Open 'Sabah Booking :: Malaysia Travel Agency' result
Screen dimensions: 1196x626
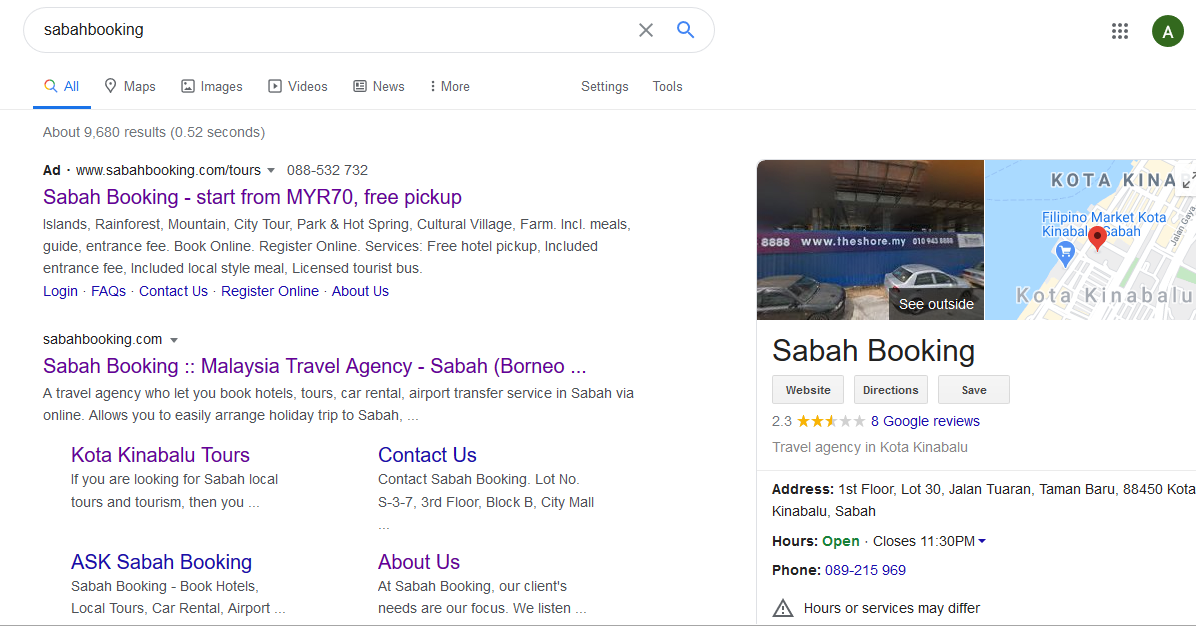(x=314, y=366)
